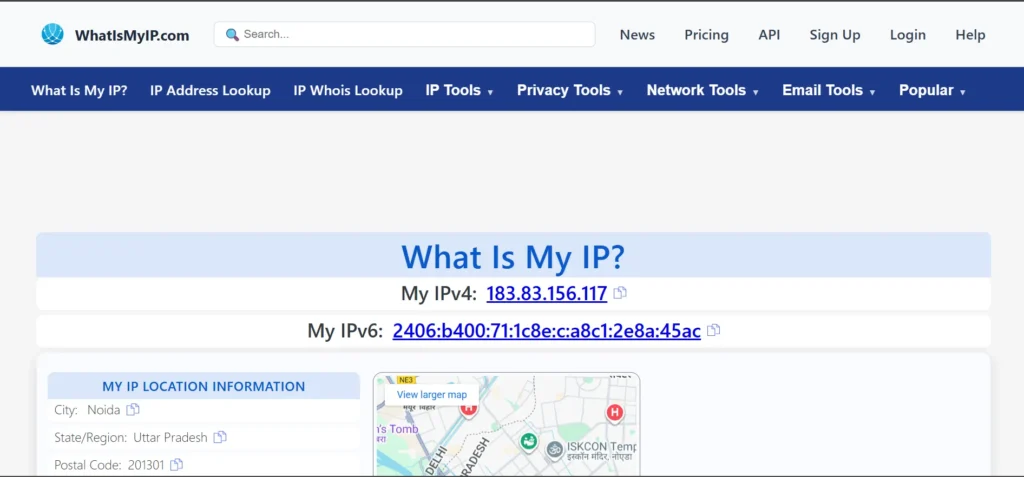Open the News page
1024x477 pixels.
click(x=637, y=35)
